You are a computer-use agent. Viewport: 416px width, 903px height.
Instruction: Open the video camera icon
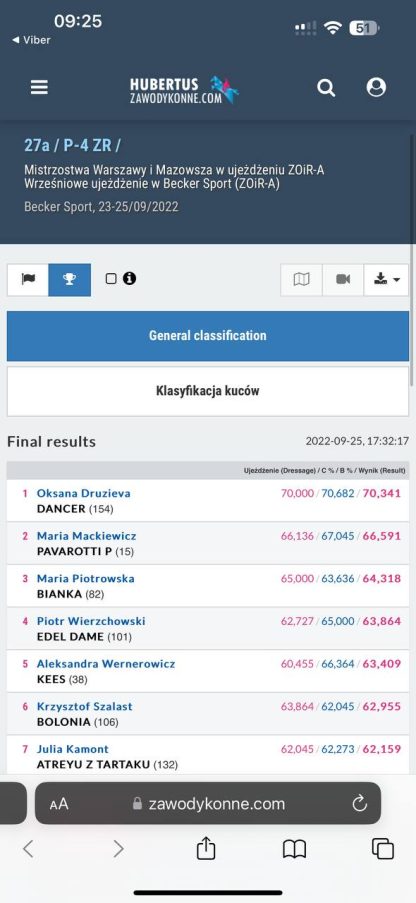(343, 279)
